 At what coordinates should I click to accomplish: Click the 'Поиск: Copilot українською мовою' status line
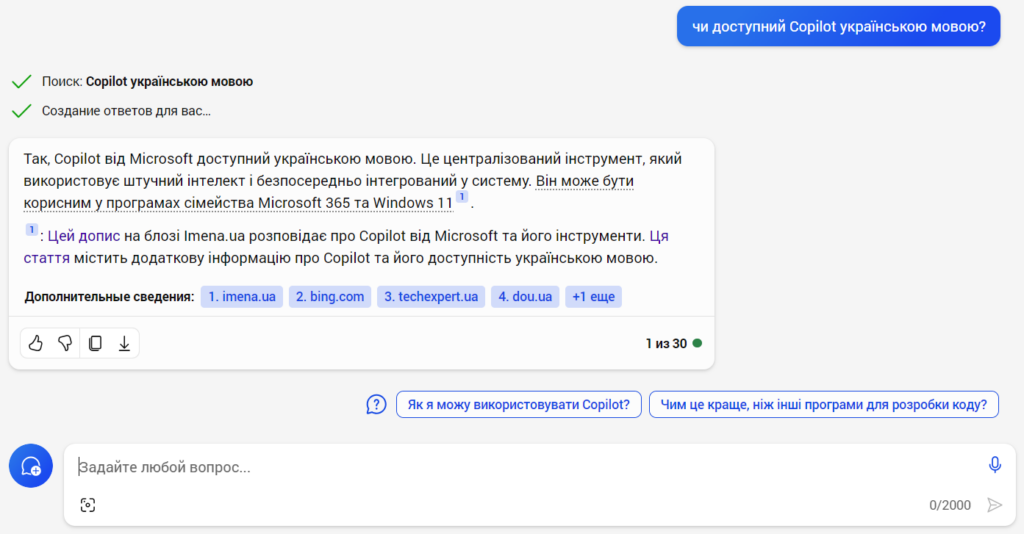147,82
